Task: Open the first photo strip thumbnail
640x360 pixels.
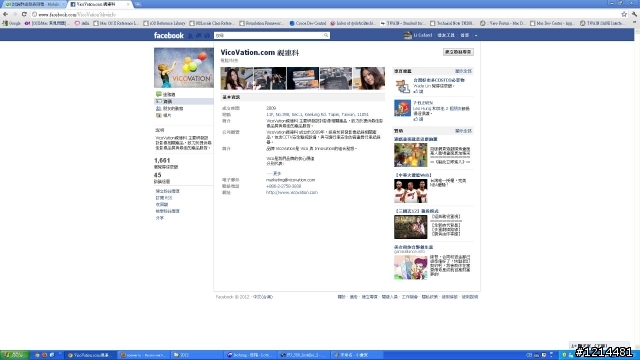Action: [x=236, y=78]
